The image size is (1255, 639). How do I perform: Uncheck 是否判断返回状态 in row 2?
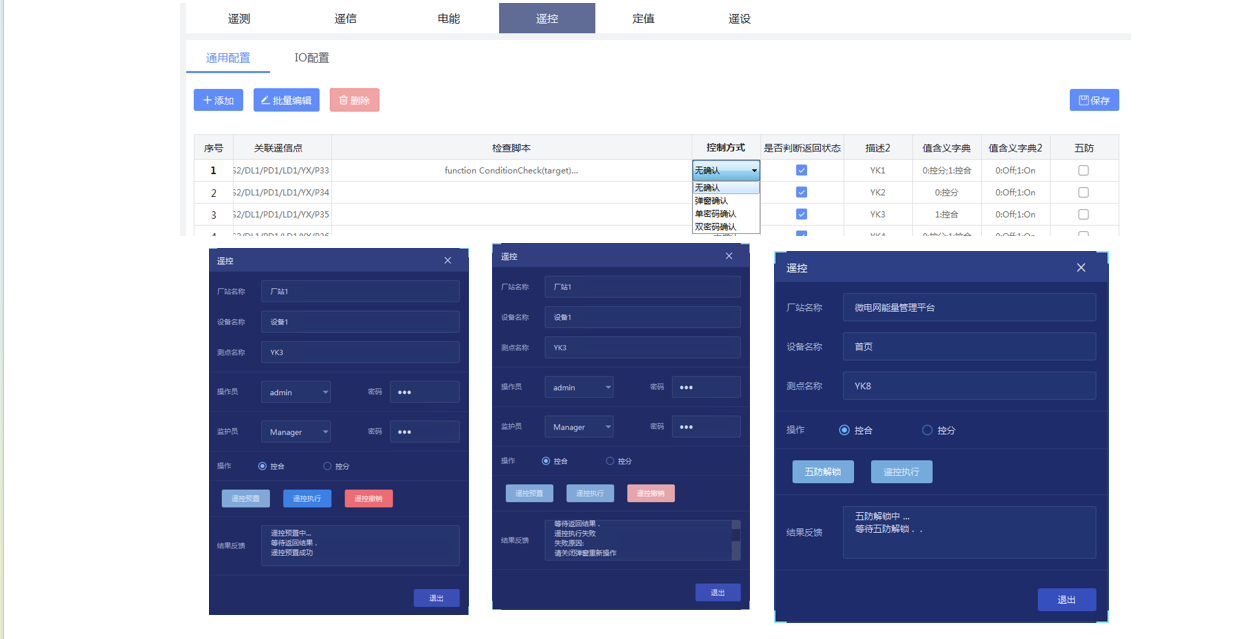801,192
